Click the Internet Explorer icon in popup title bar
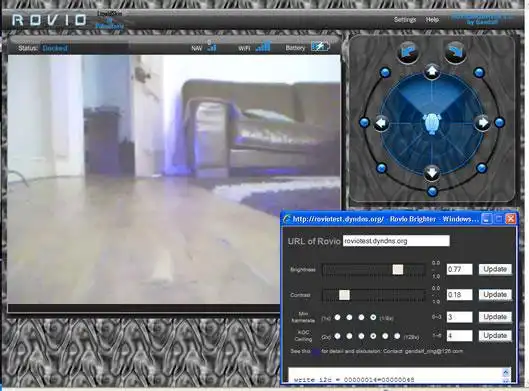Image resolution: width=529 pixels, height=391 pixels. (287, 219)
